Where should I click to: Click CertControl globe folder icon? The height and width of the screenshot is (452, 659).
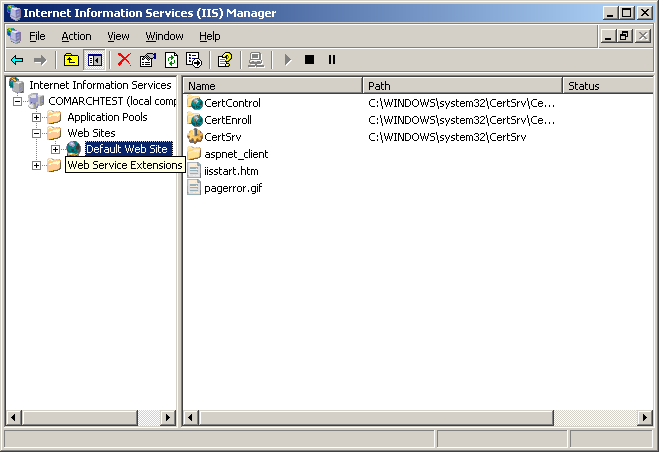pyautogui.click(x=195, y=103)
